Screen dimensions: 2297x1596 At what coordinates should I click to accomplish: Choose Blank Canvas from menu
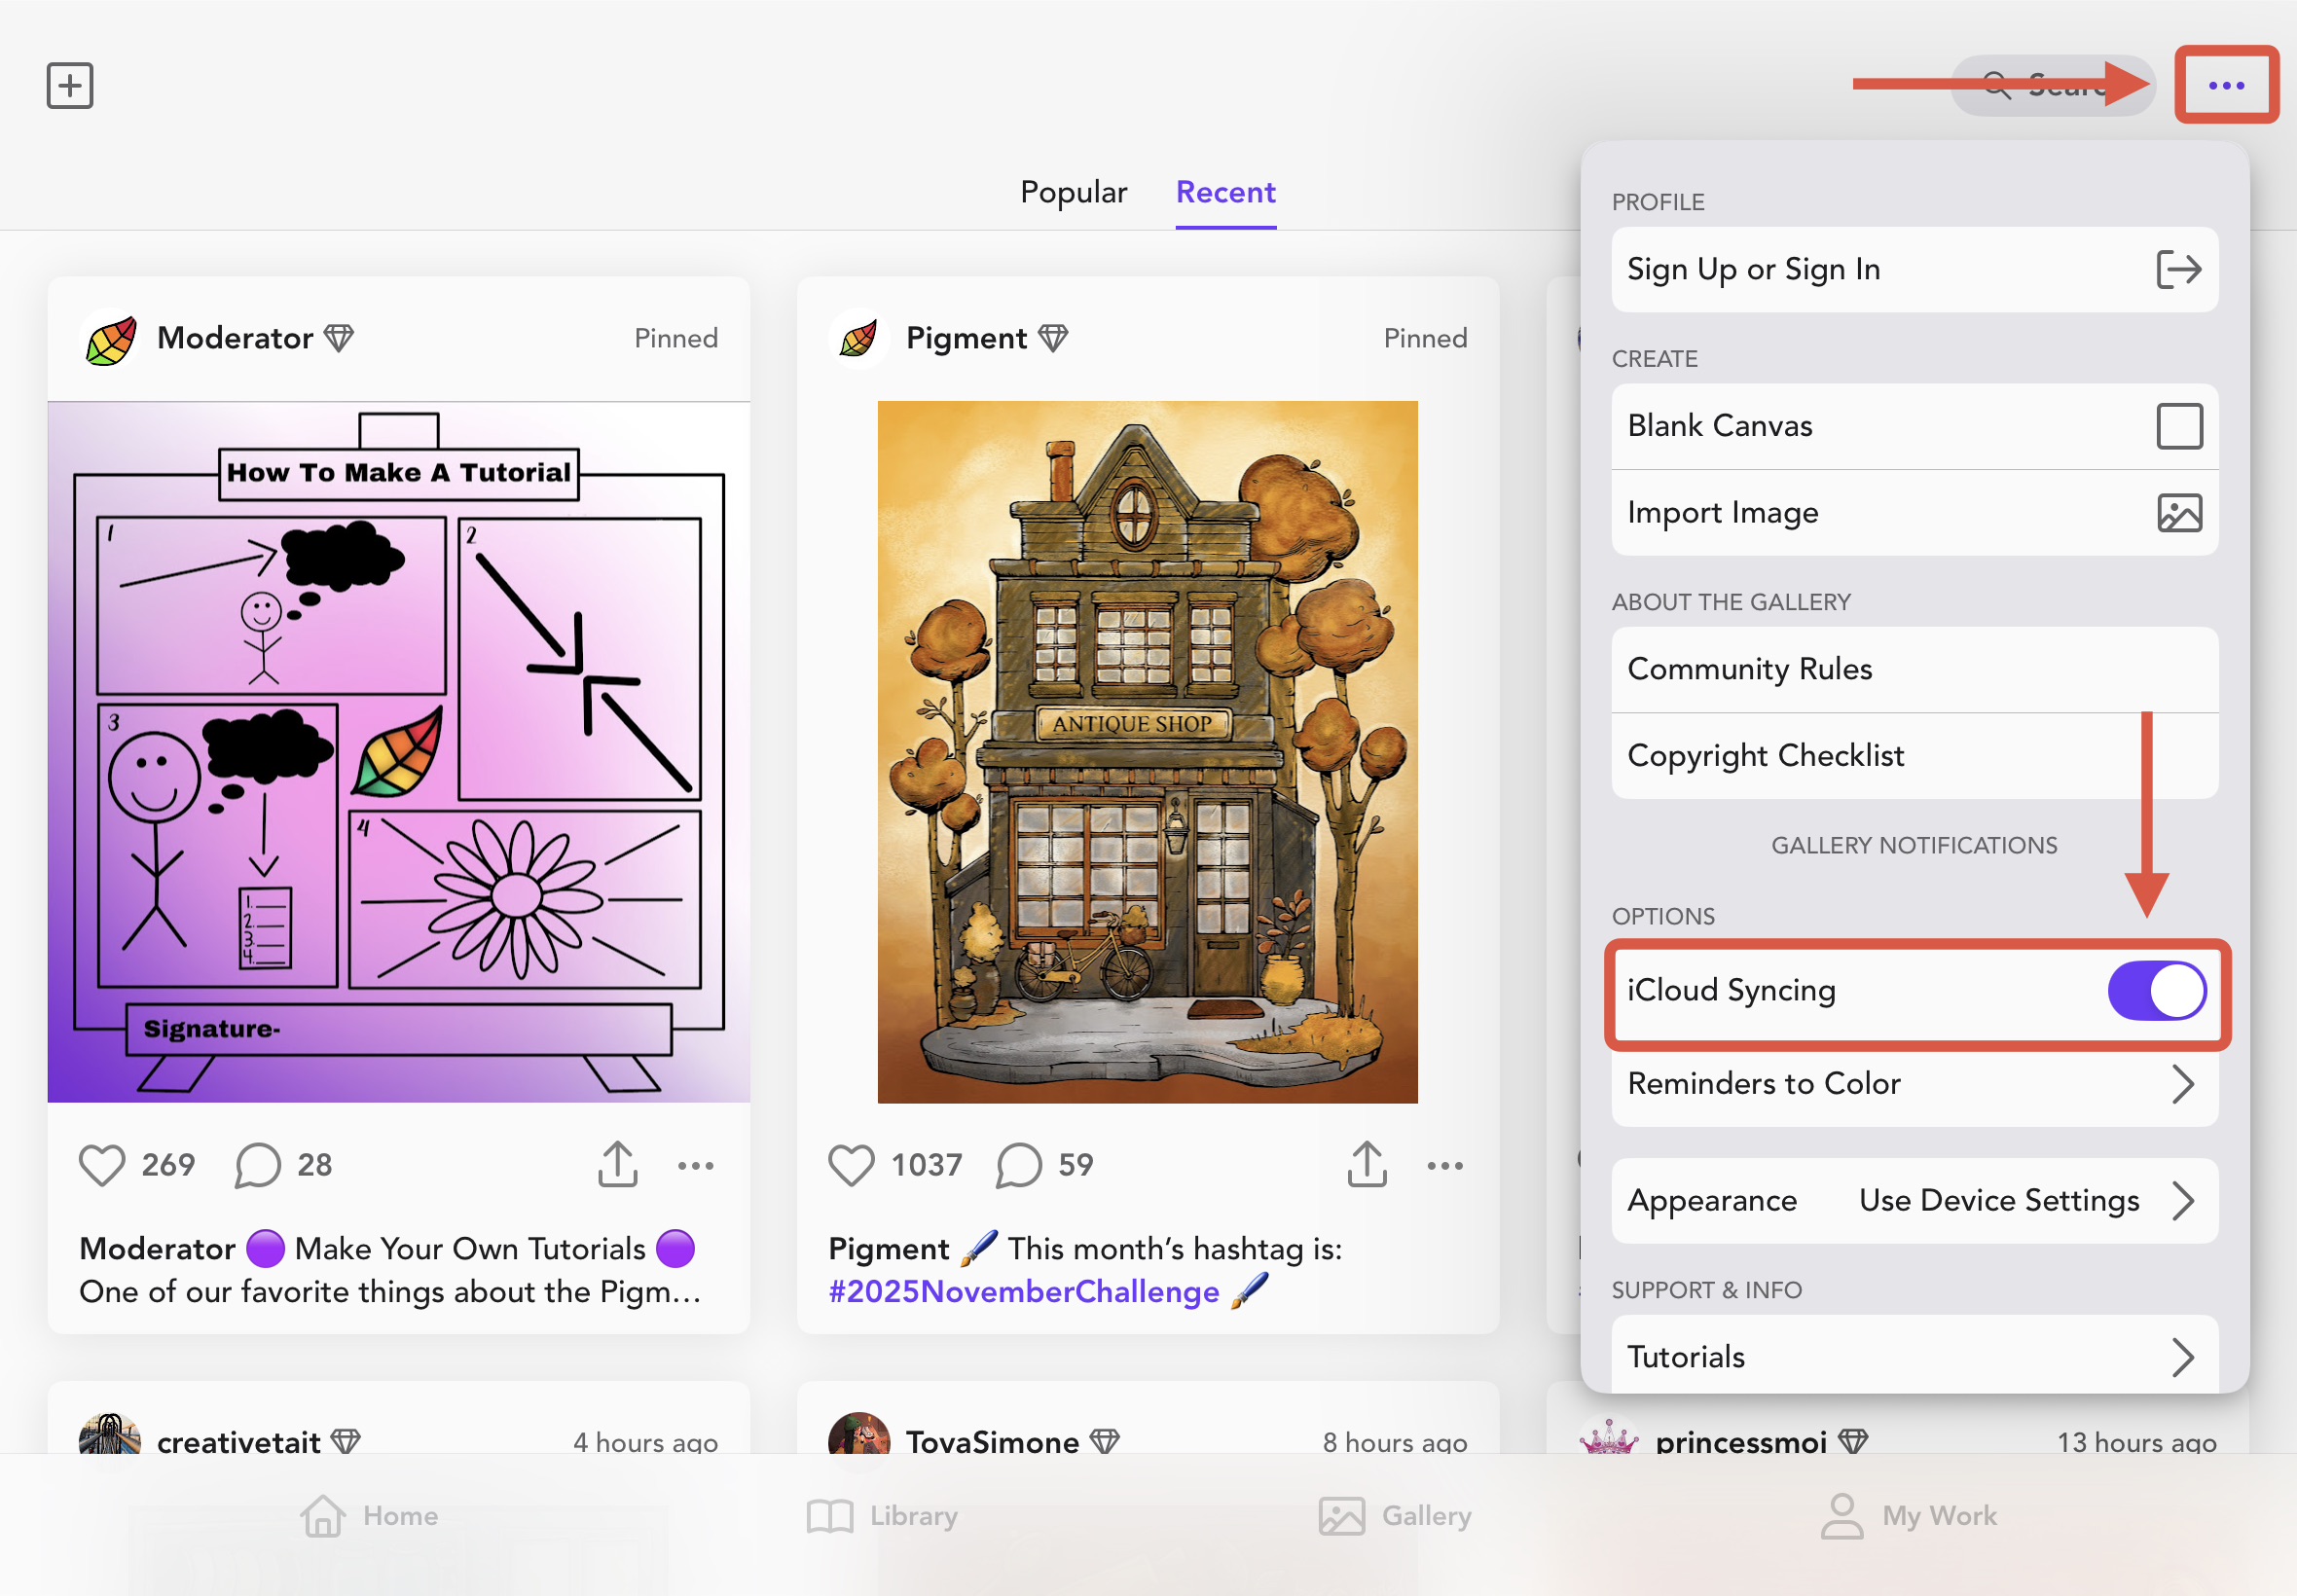1914,426
